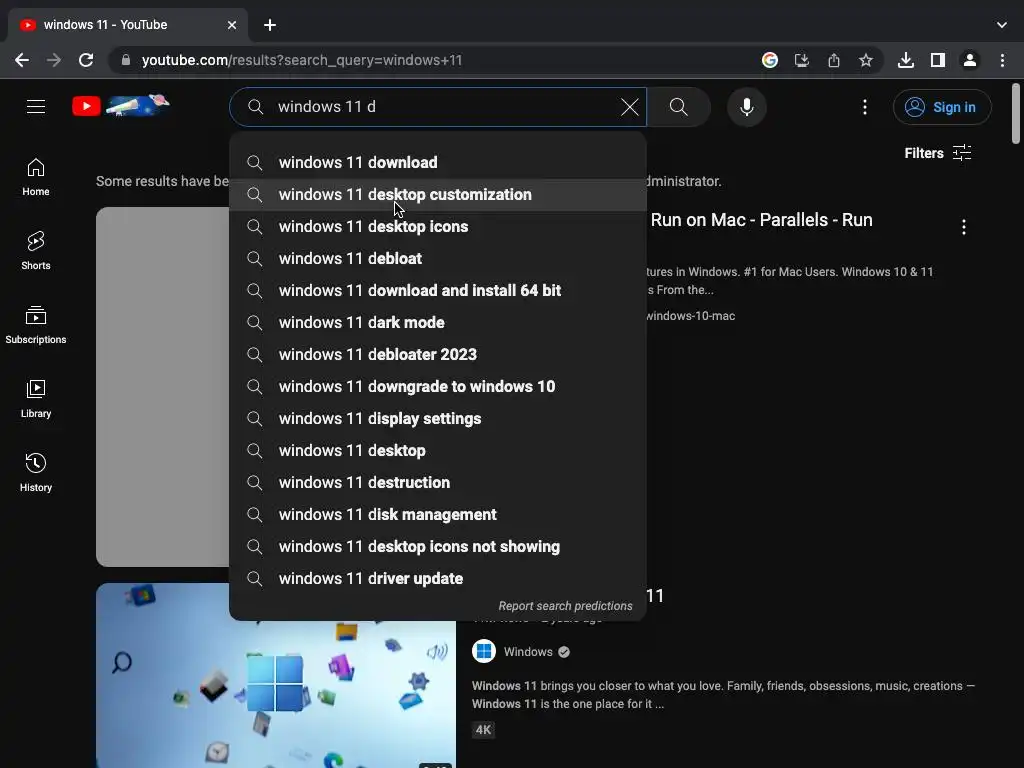This screenshot has width=1024, height=768.
Task: Click browser forward arrow
Action: click(x=54, y=60)
